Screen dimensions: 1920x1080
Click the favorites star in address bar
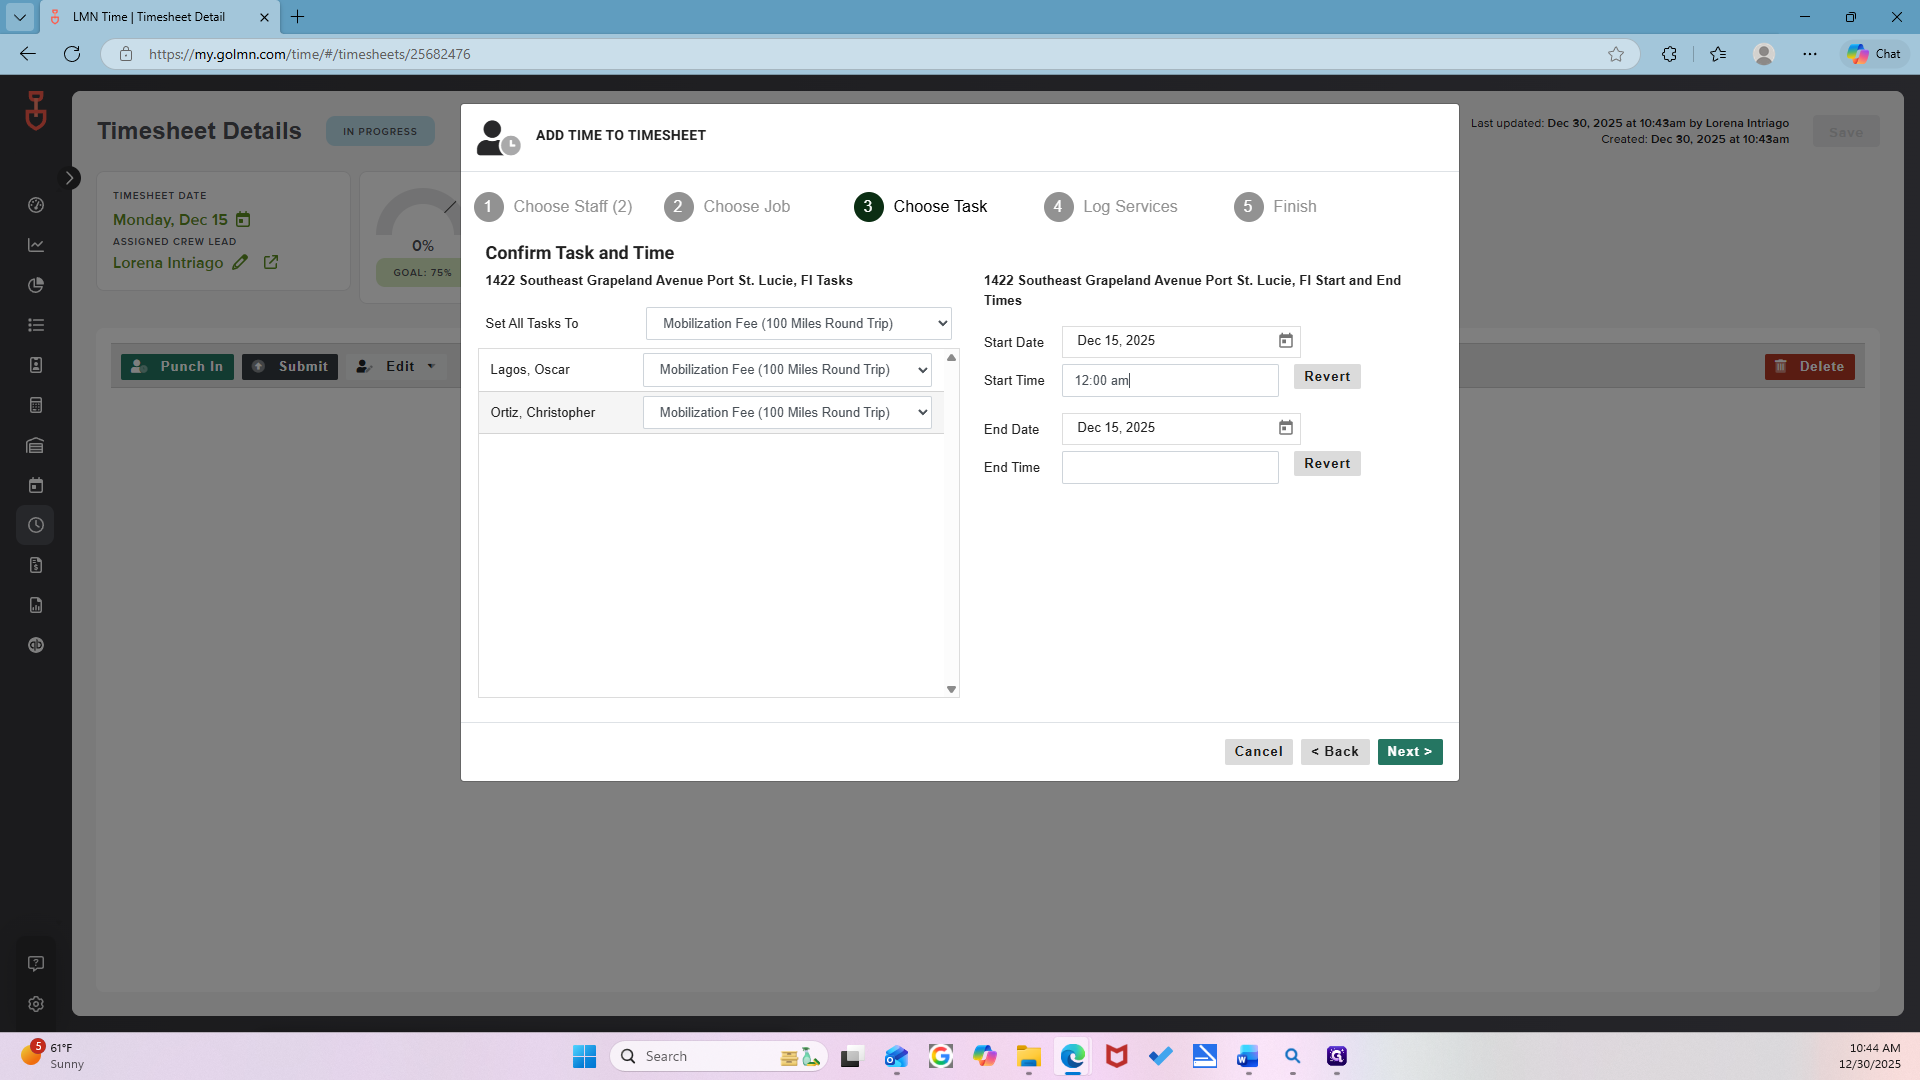pos(1616,54)
